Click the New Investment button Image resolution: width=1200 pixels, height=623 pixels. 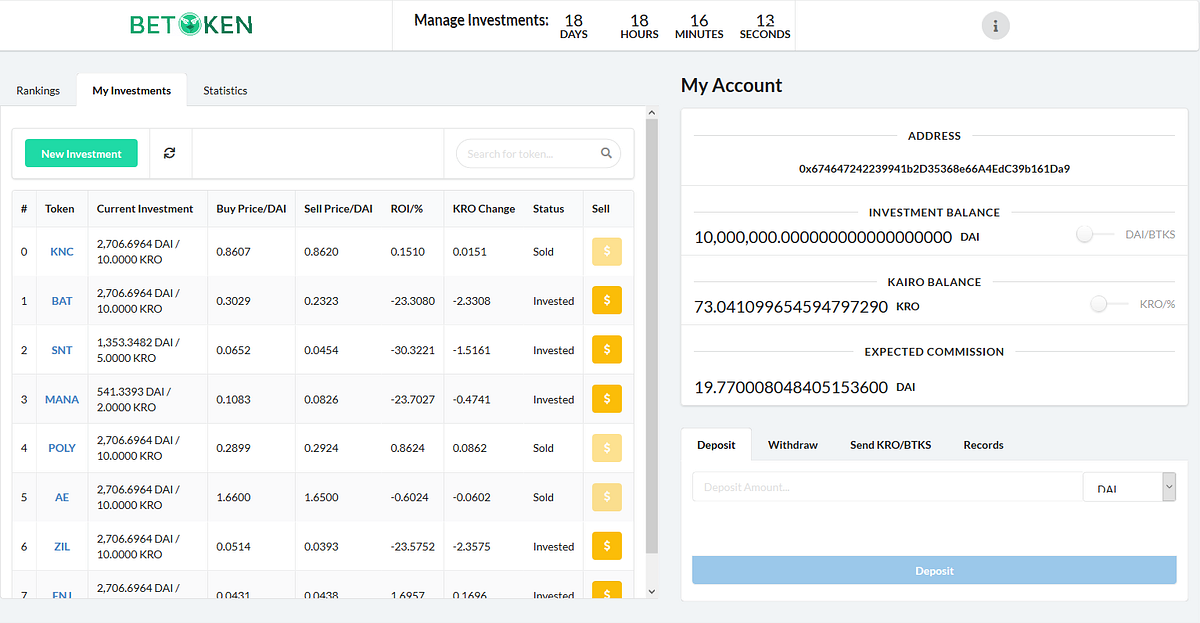click(81, 154)
